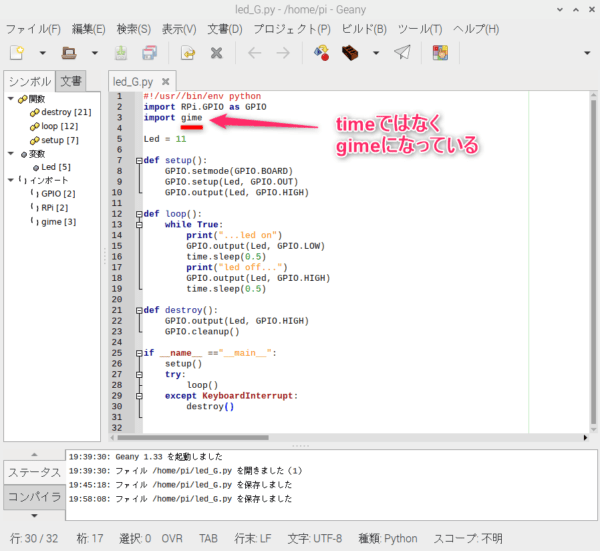Select RPi [2] import symbol
Image resolution: width=600 pixels, height=551 pixels.
click(x=50, y=208)
